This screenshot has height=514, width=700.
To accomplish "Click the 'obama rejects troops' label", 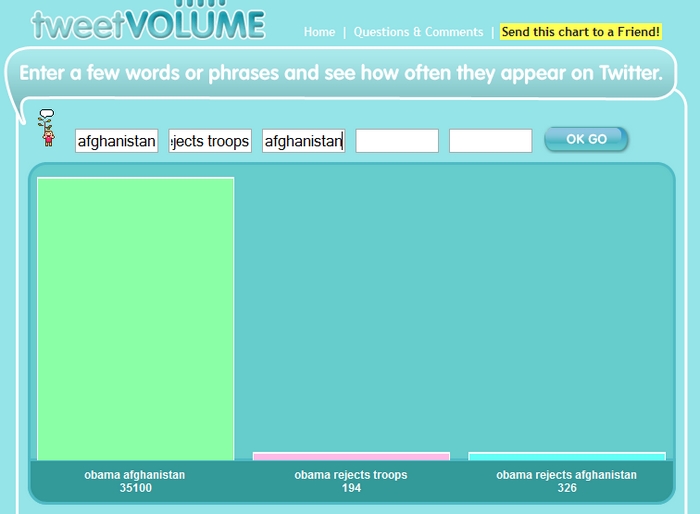I will (x=351, y=475).
